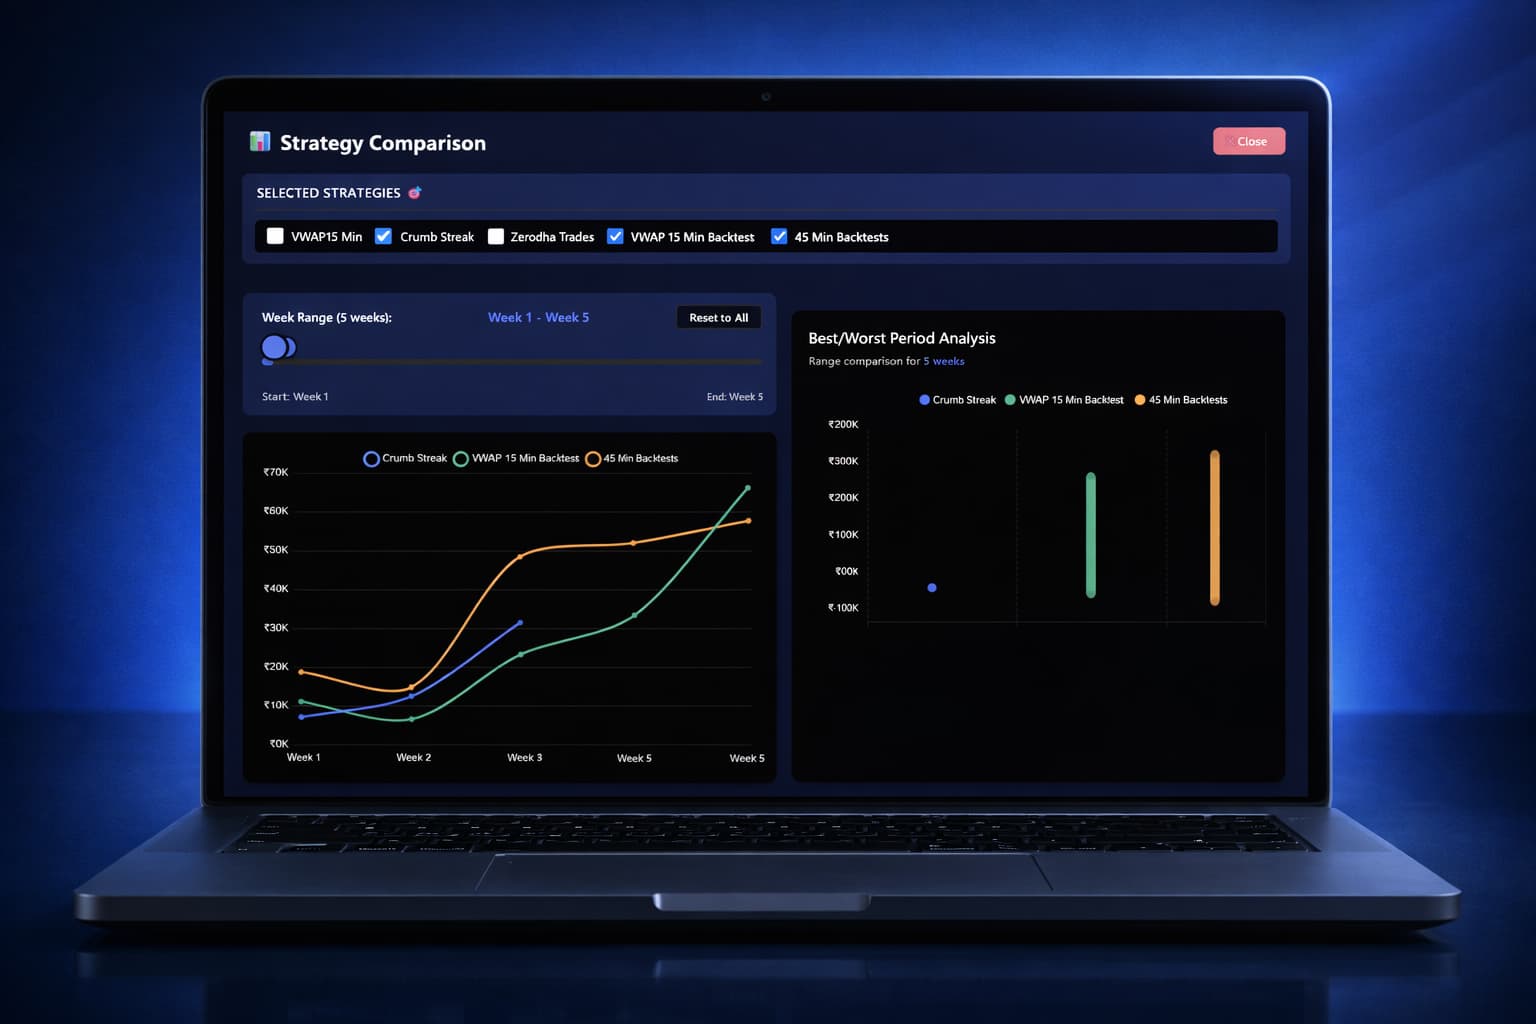Click the Crumb Streak blue dot in Best/Worst chart

pyautogui.click(x=932, y=588)
